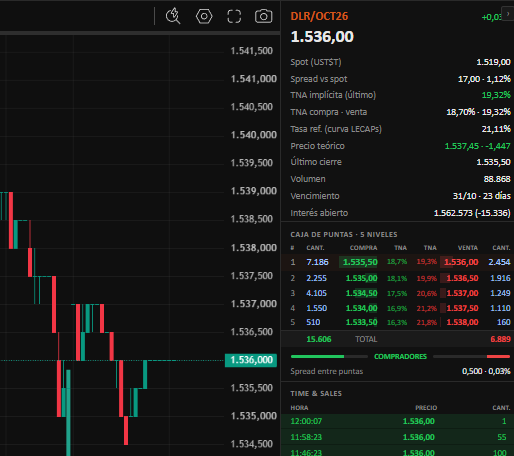Click Tasa ref. value 21,11%
This screenshot has width=514, height=456.
496,129
